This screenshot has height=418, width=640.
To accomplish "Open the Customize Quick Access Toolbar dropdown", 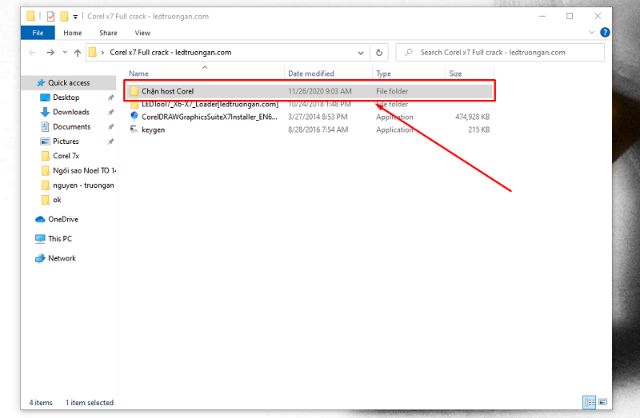I will point(76,17).
